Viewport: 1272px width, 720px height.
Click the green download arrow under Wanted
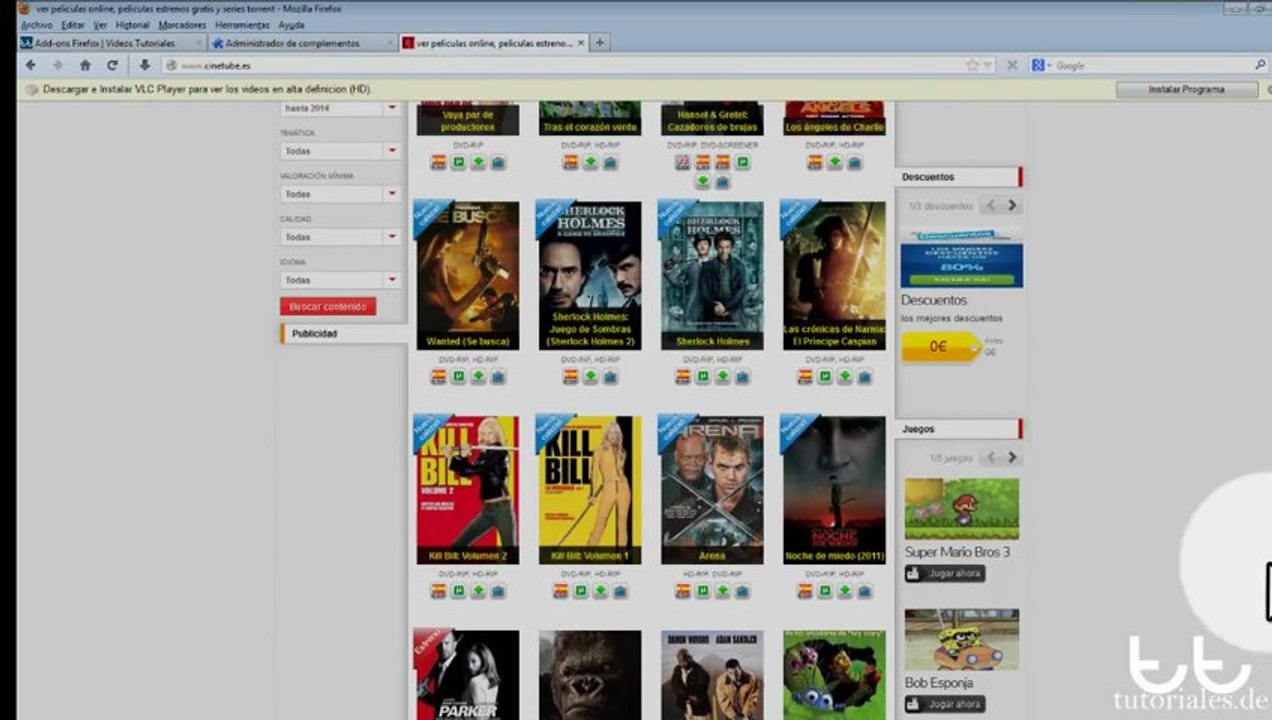(478, 376)
